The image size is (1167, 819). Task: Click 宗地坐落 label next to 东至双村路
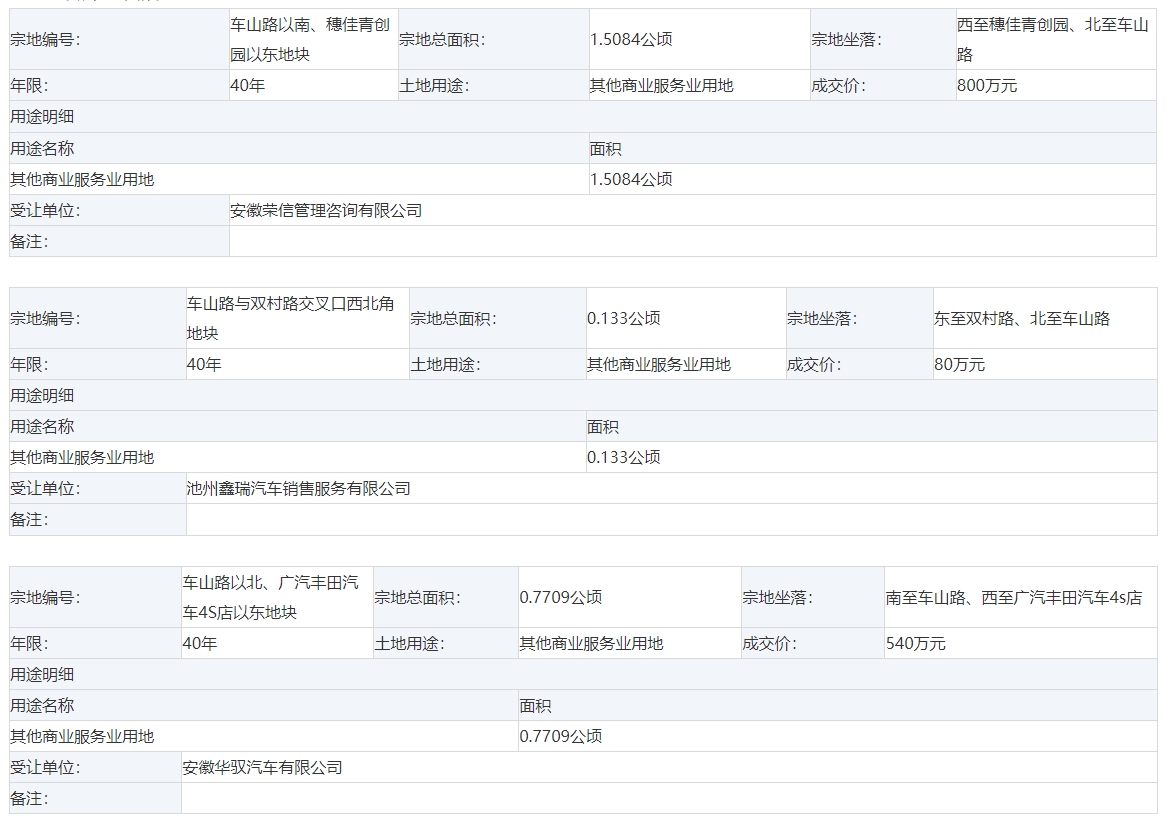[822, 319]
